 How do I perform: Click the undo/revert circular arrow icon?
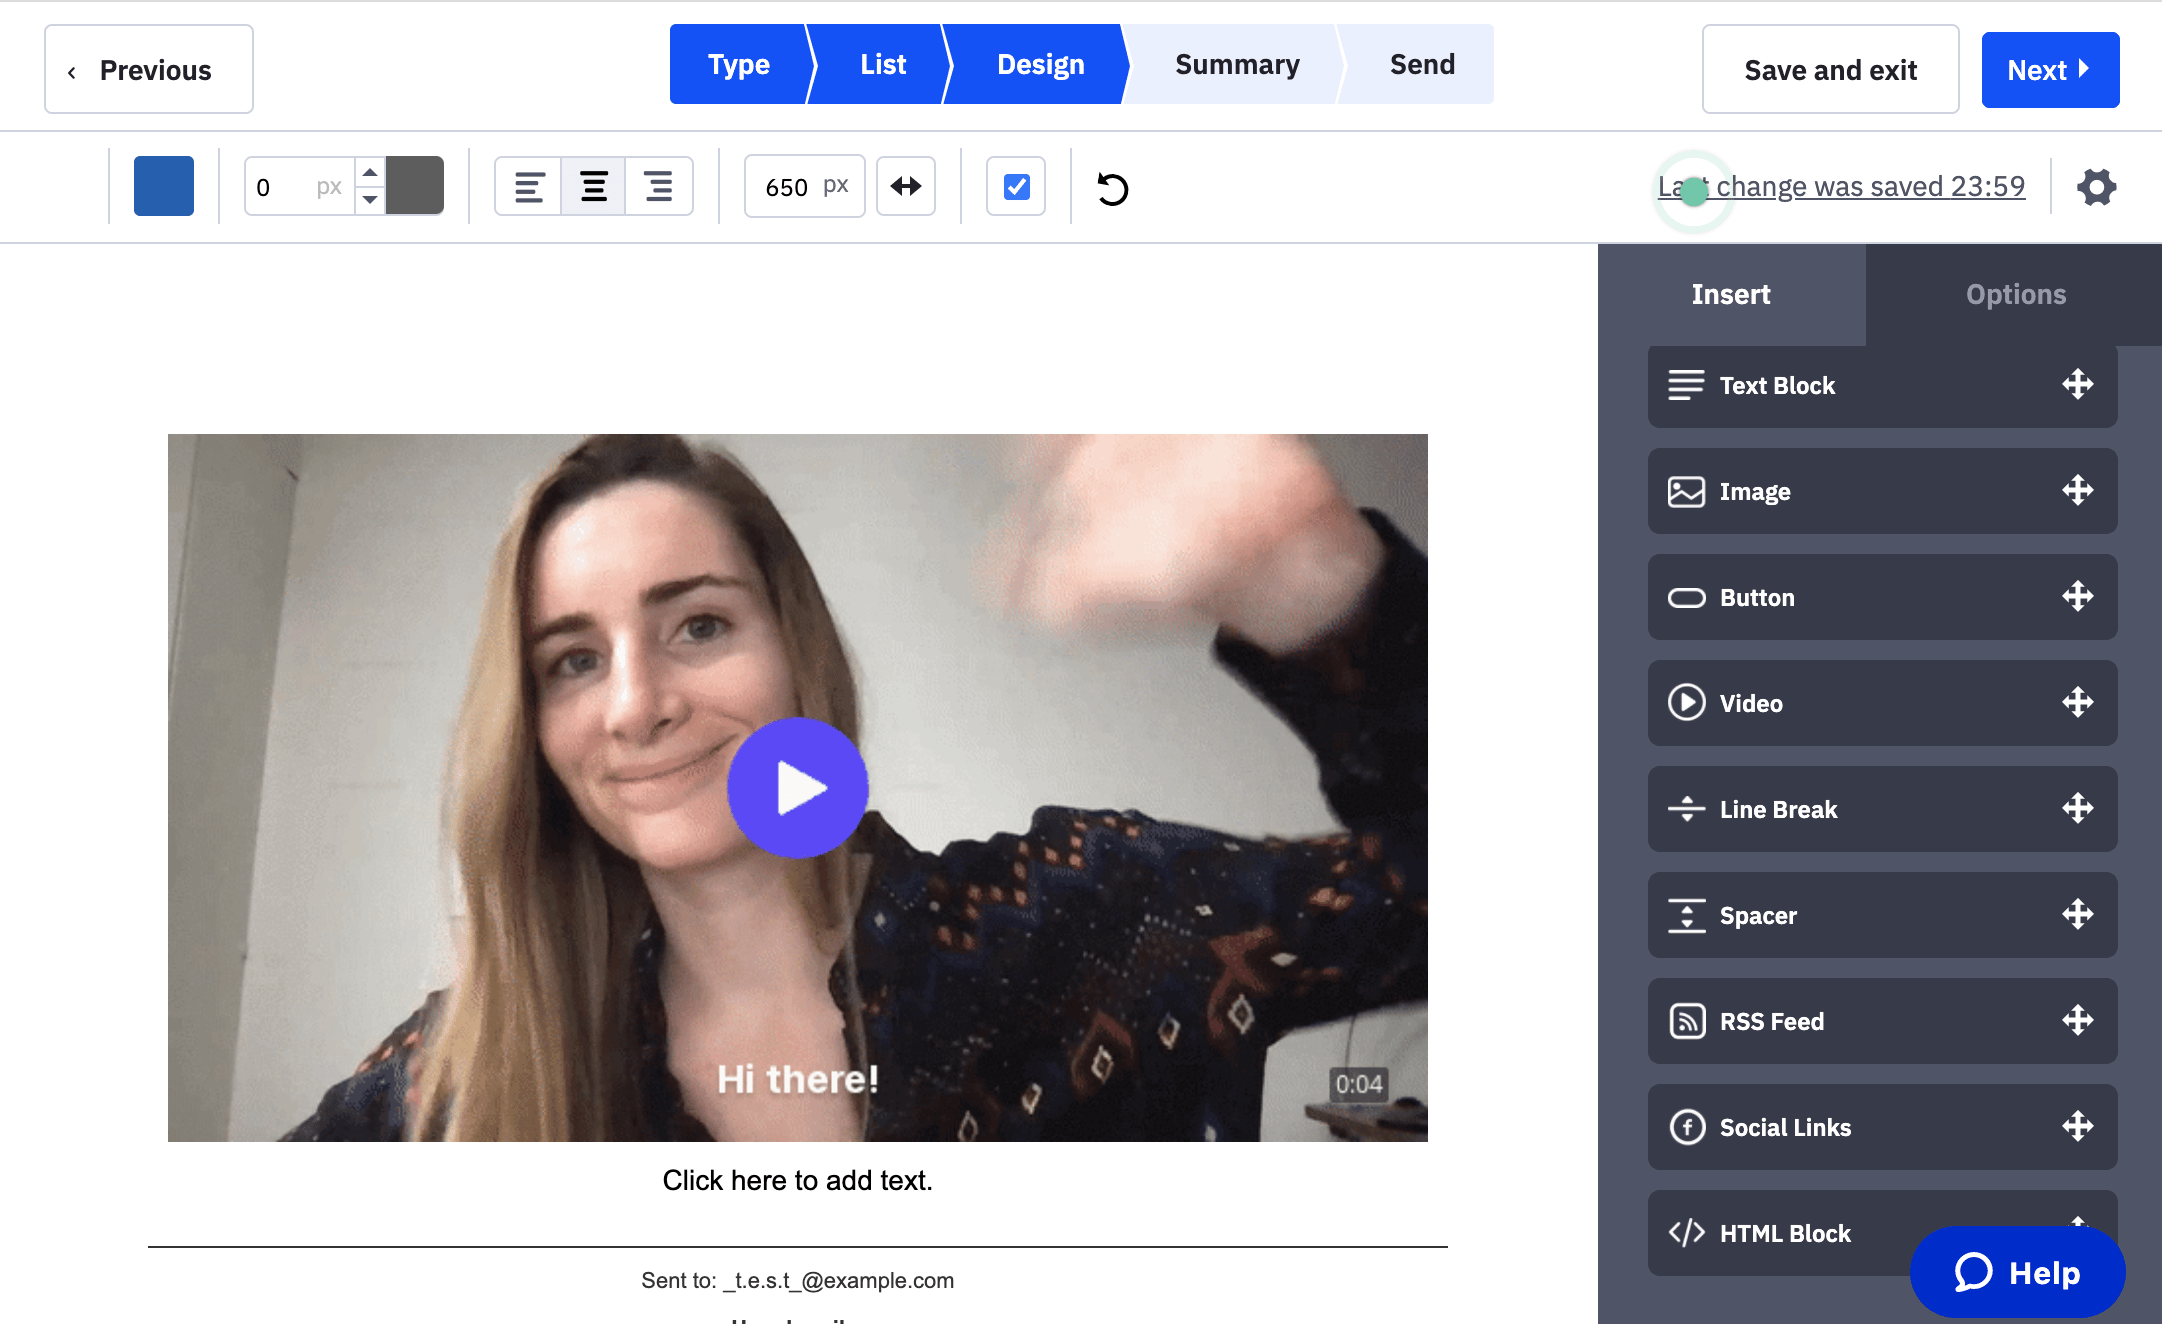[1112, 188]
